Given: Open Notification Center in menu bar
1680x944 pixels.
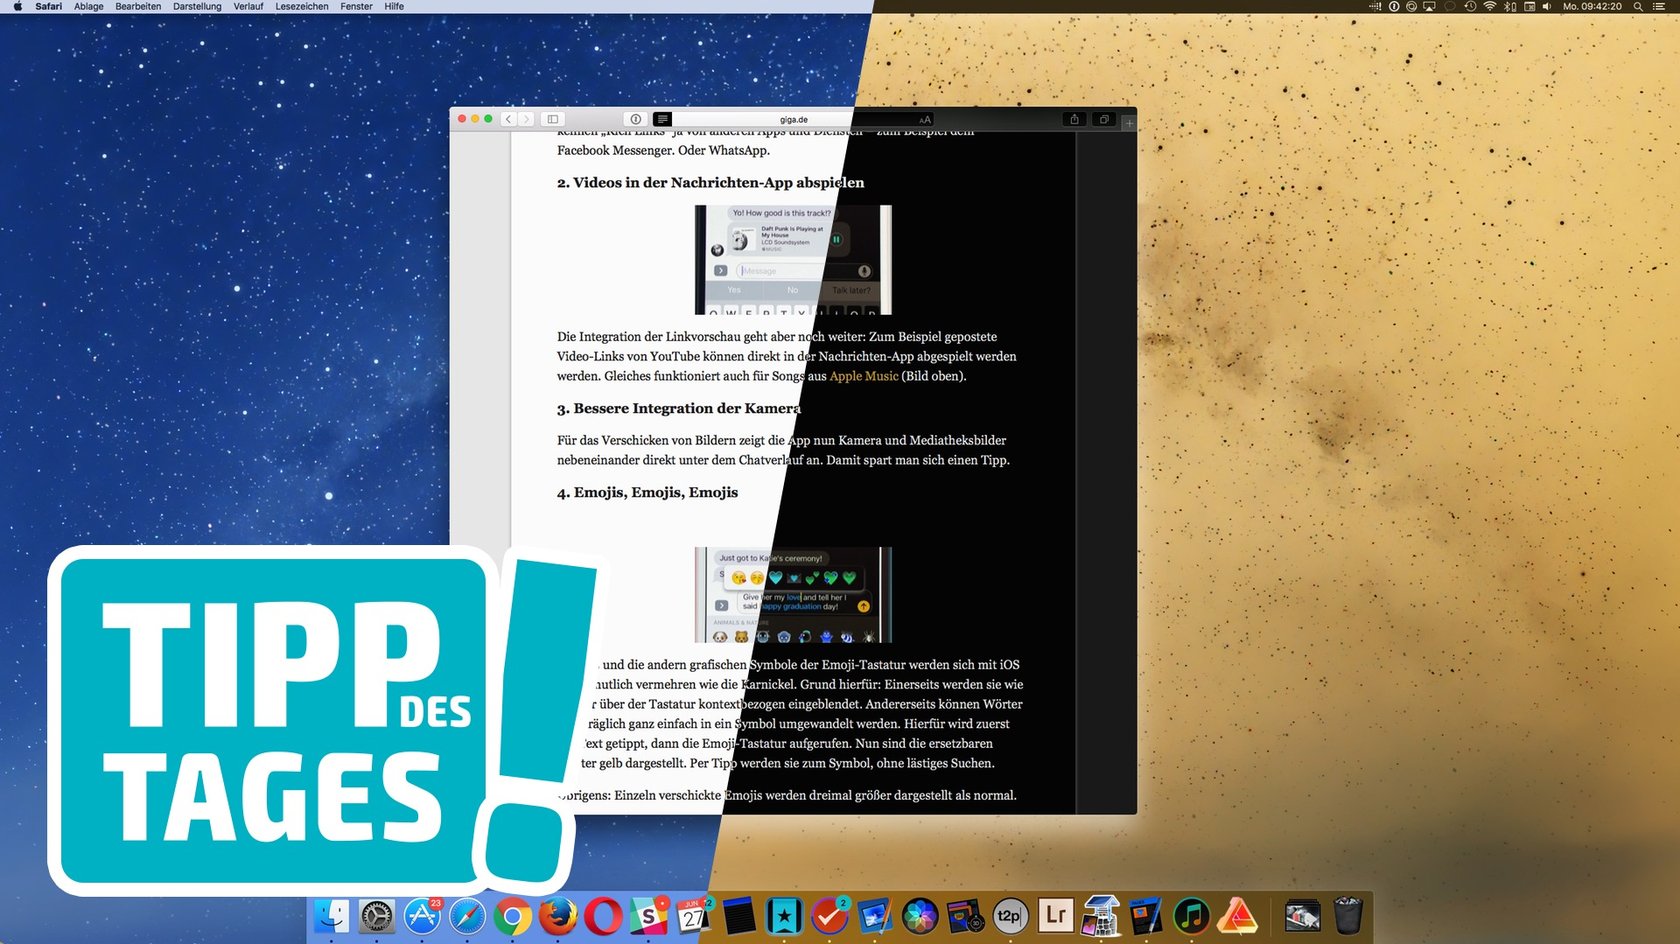Looking at the screenshot, I should tap(1658, 6).
